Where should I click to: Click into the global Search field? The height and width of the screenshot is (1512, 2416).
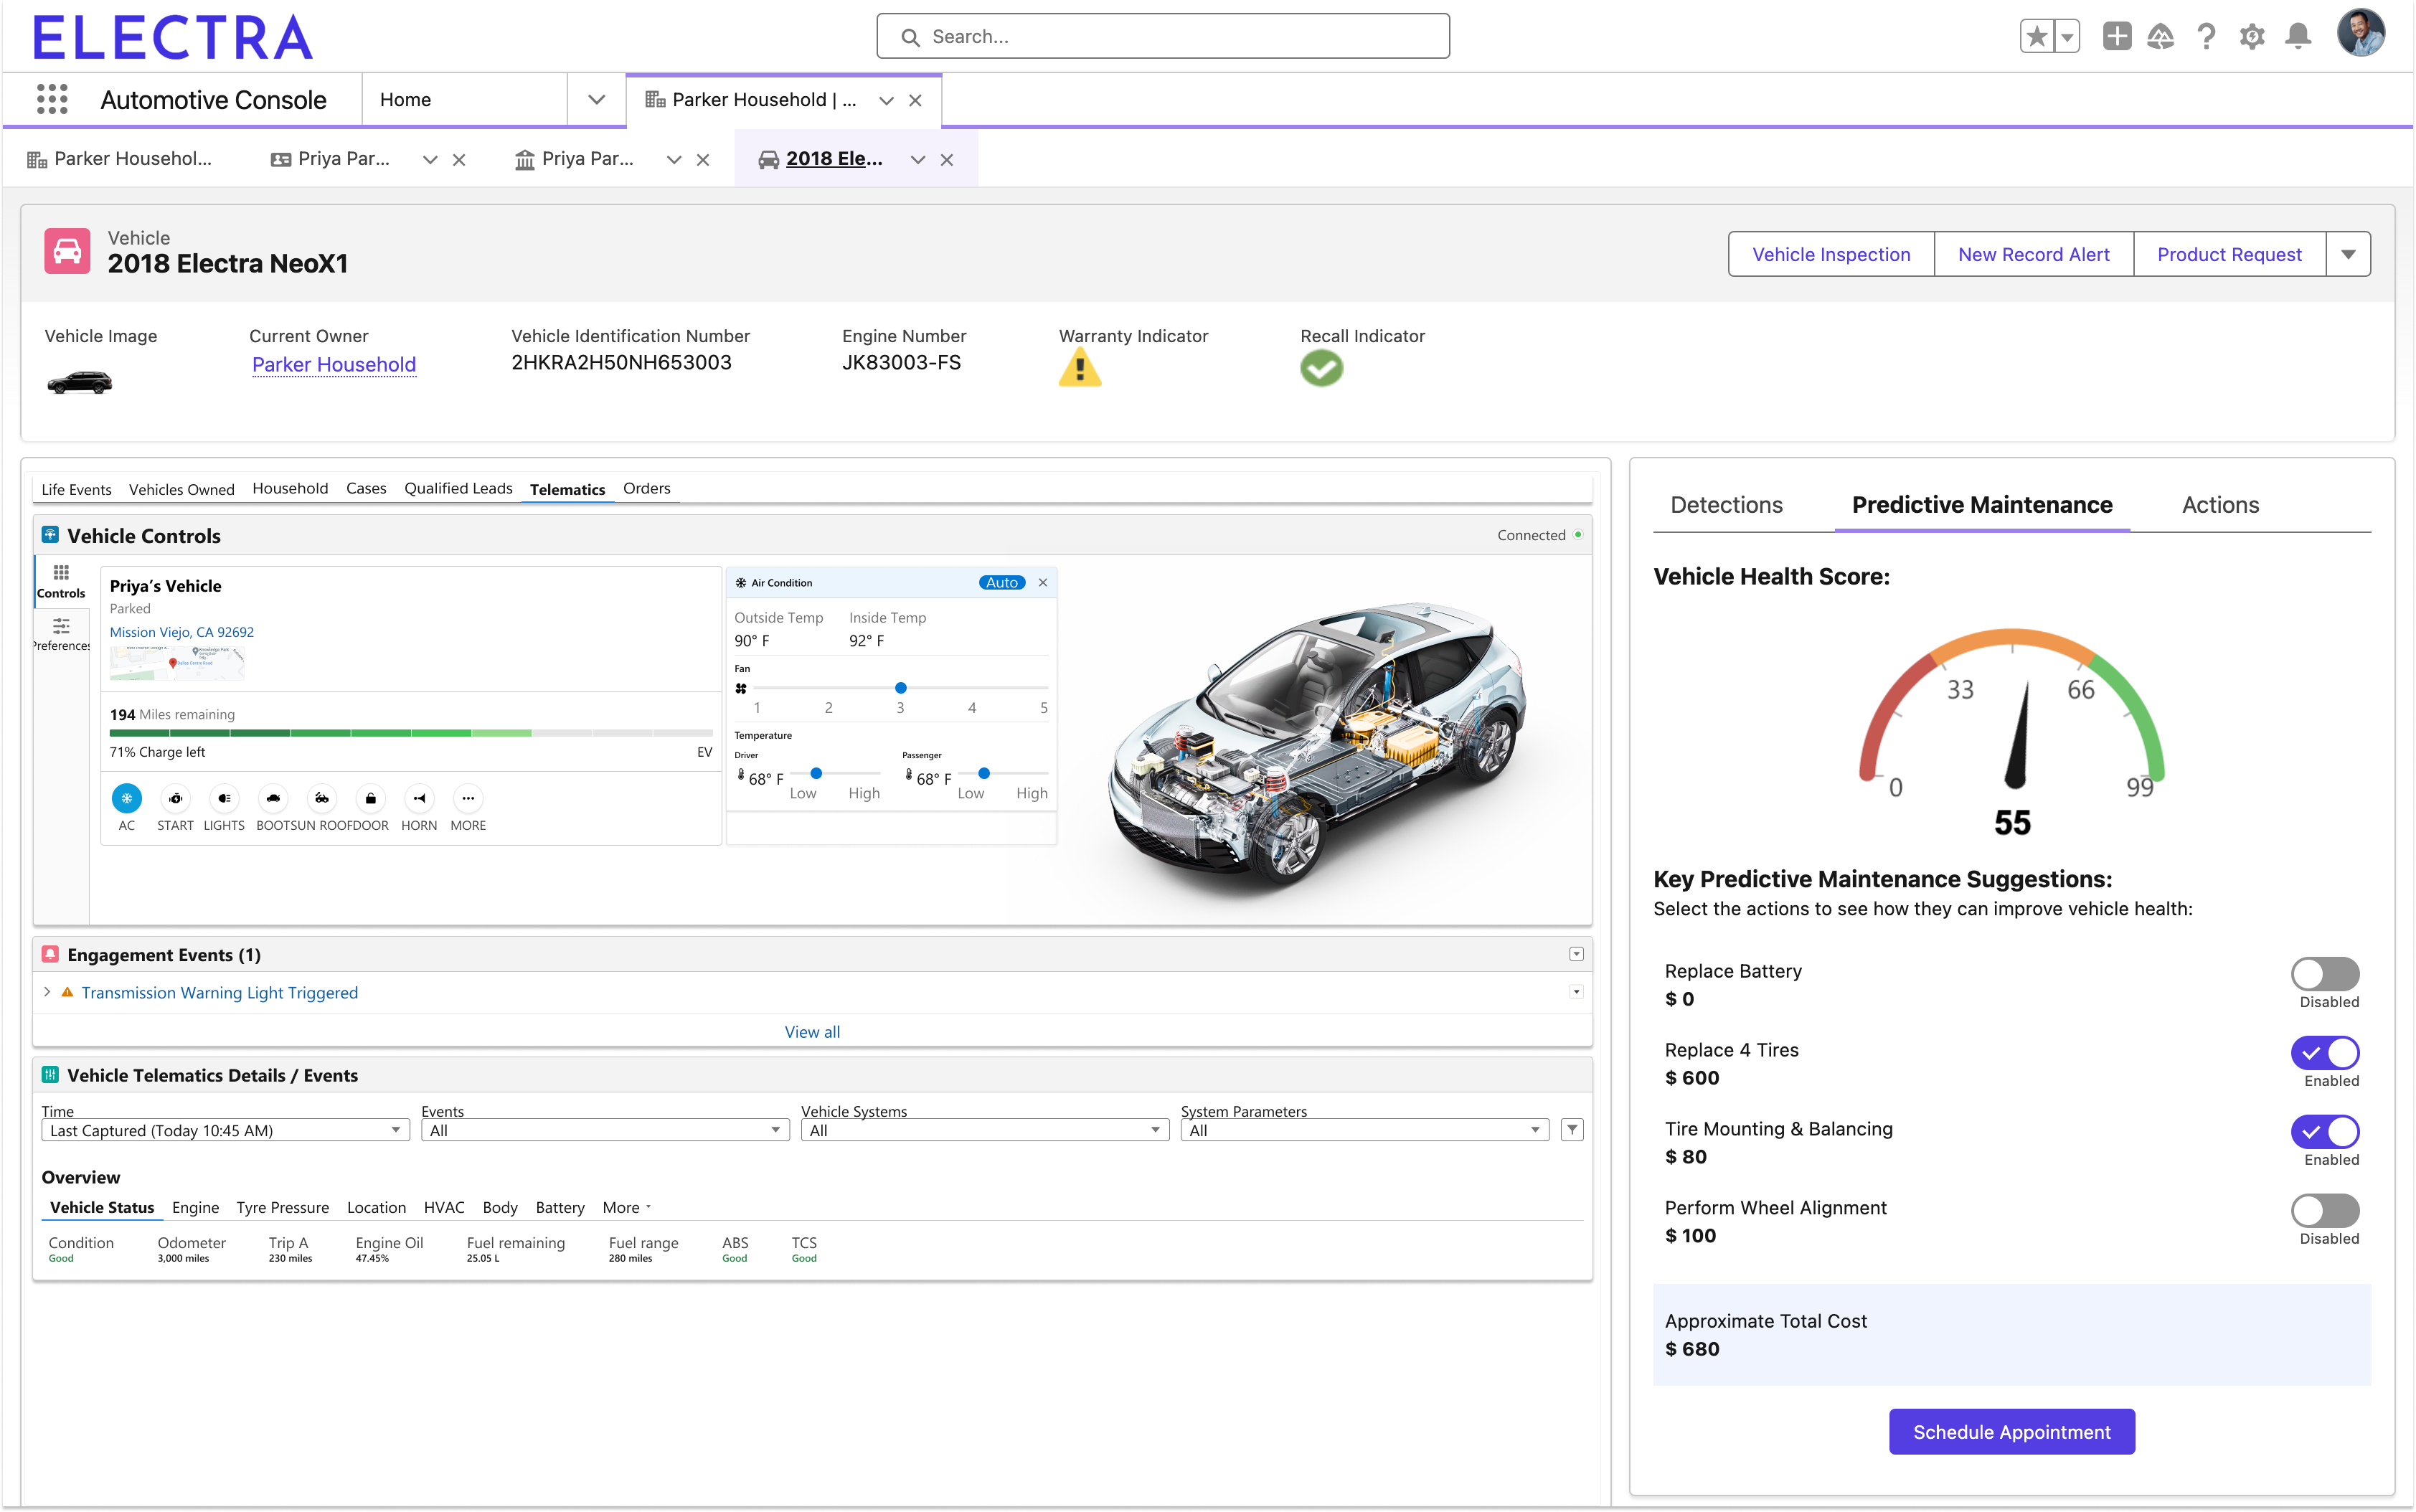tap(1162, 37)
